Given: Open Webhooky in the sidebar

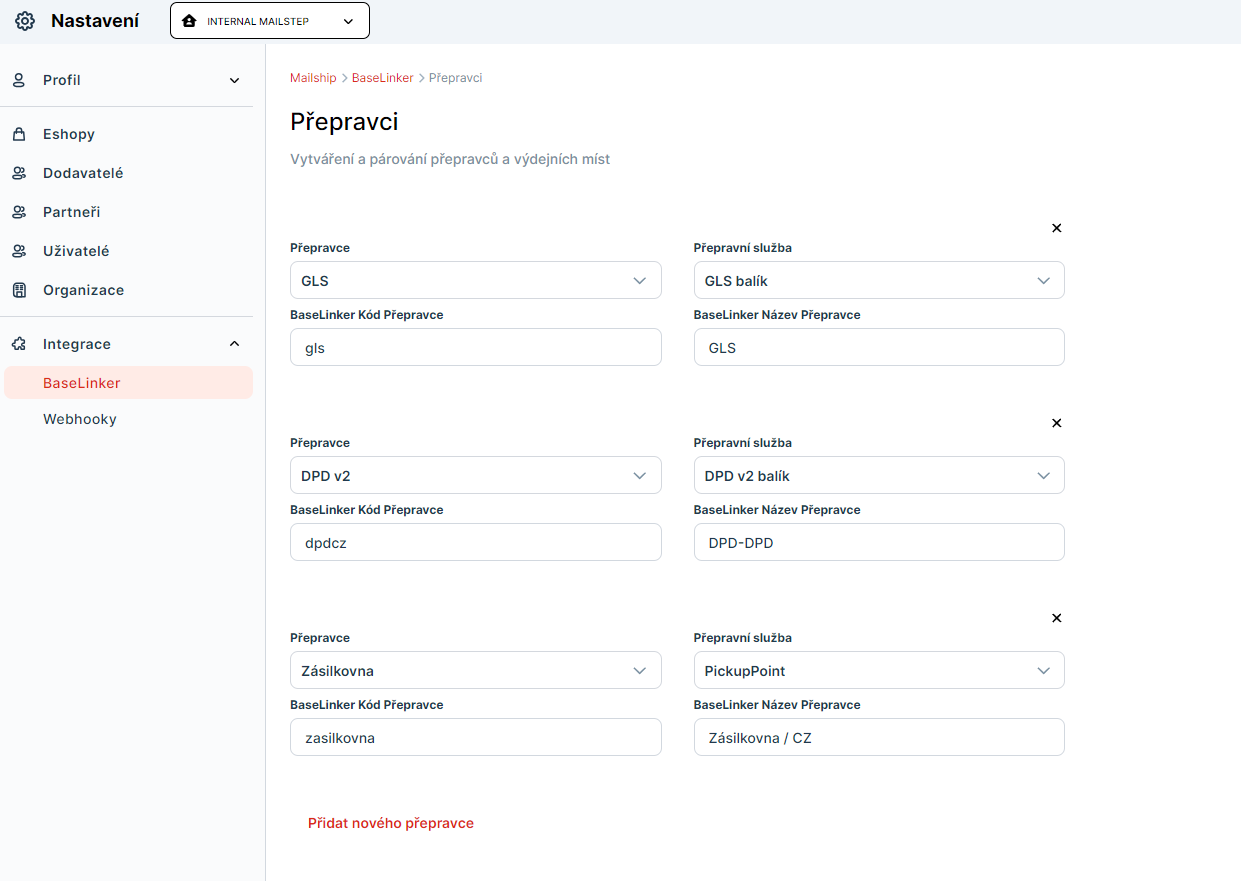Looking at the screenshot, I should (80, 419).
